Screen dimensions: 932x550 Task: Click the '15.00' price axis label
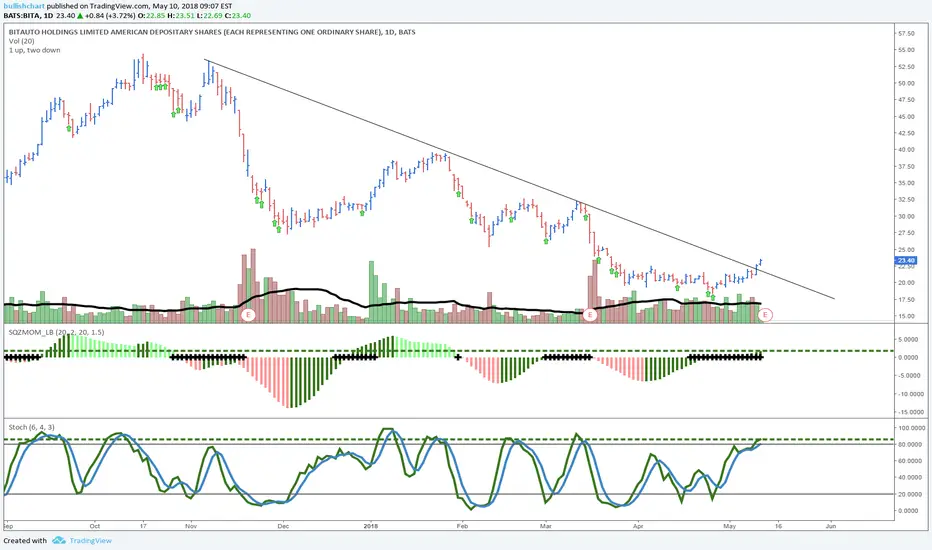click(907, 316)
